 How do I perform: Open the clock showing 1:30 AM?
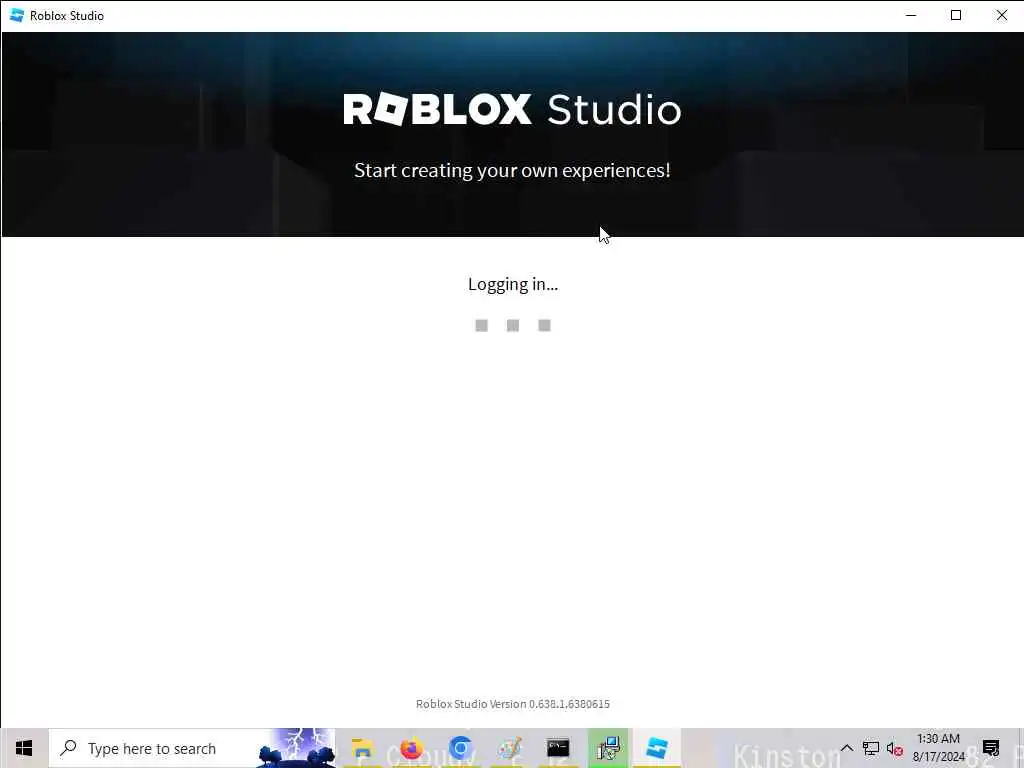pyautogui.click(x=938, y=748)
